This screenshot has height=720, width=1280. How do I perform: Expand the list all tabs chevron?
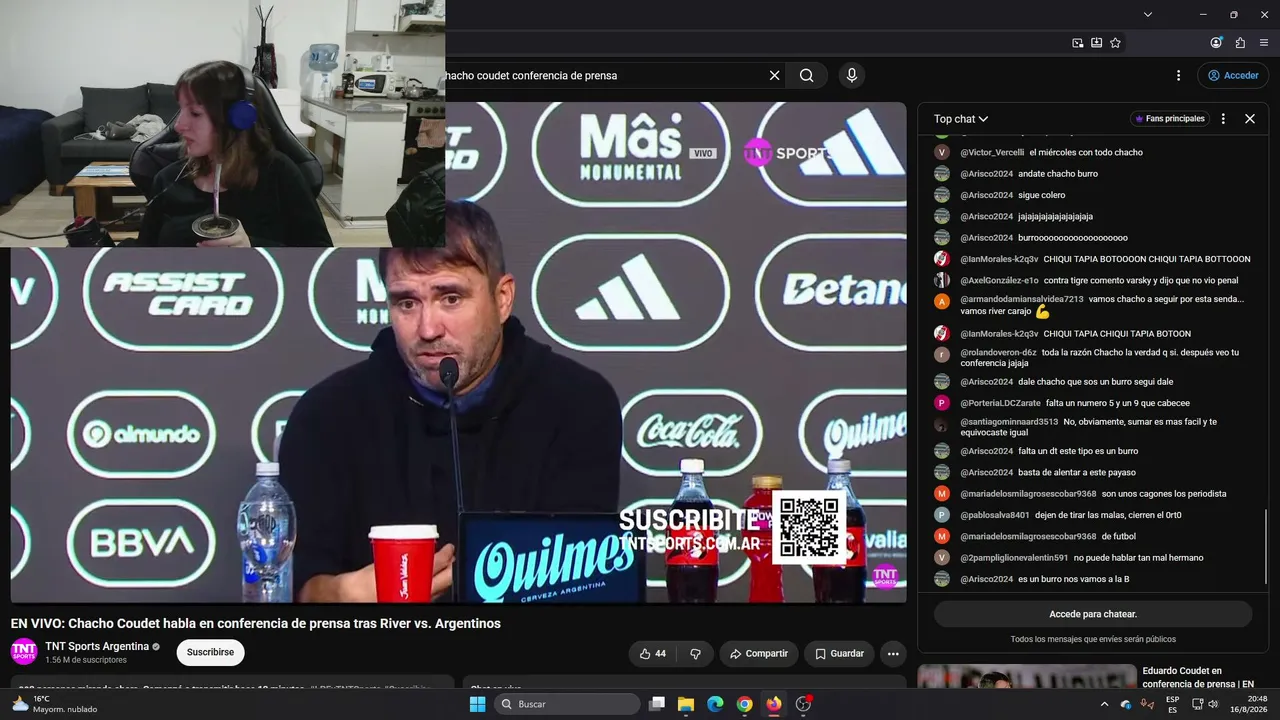pos(1148,14)
